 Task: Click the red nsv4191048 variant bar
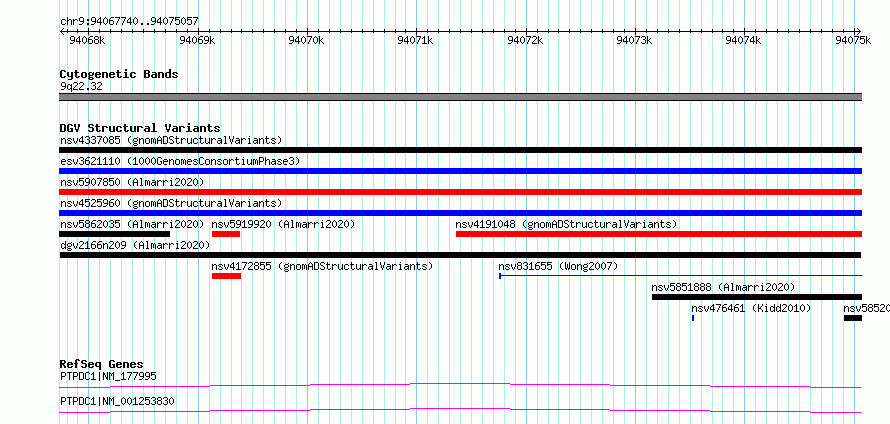coord(659,234)
